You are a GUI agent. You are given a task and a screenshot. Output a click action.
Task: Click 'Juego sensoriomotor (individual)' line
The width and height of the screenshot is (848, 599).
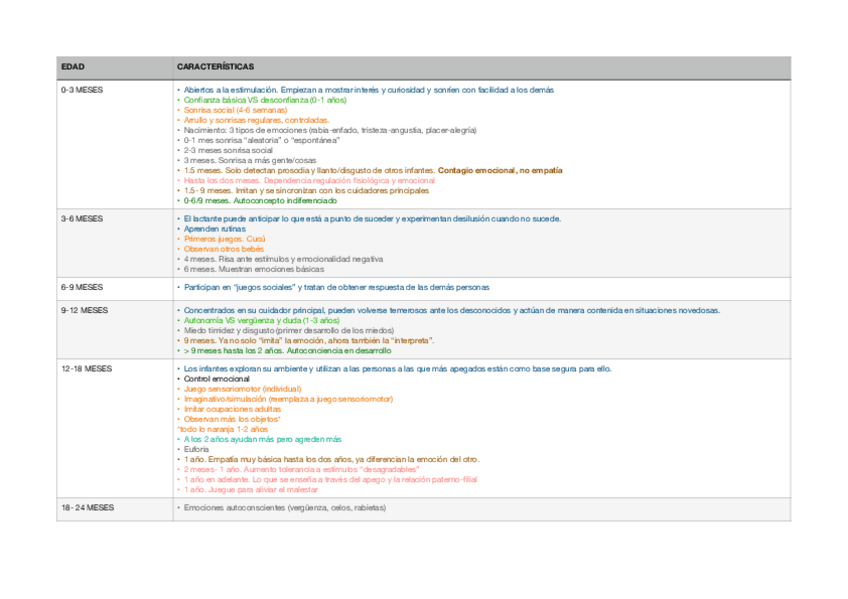coord(242,389)
